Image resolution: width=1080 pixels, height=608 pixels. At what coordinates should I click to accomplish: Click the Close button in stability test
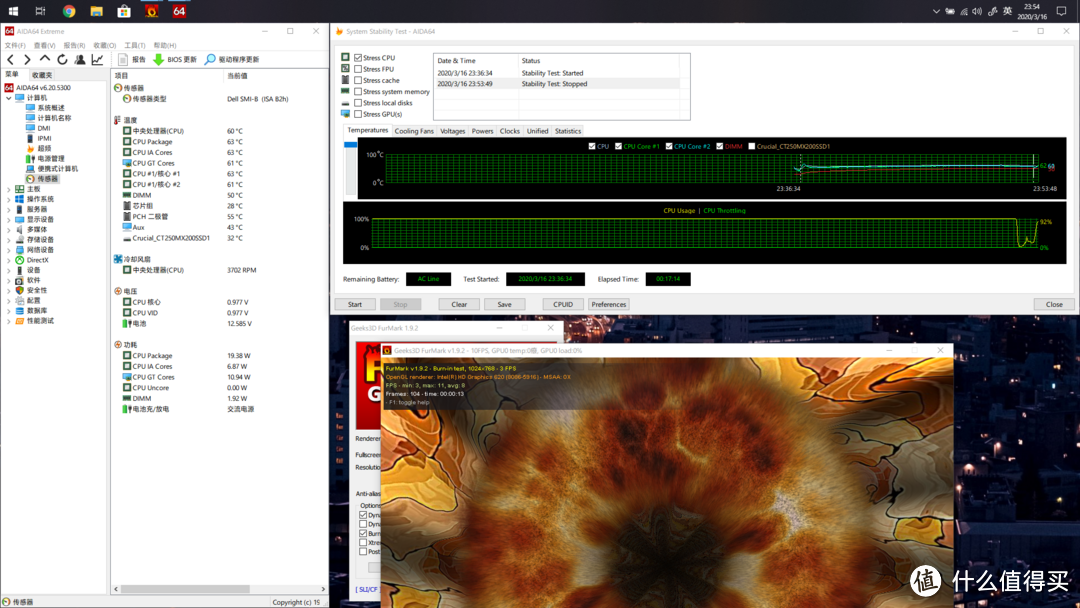1054,304
